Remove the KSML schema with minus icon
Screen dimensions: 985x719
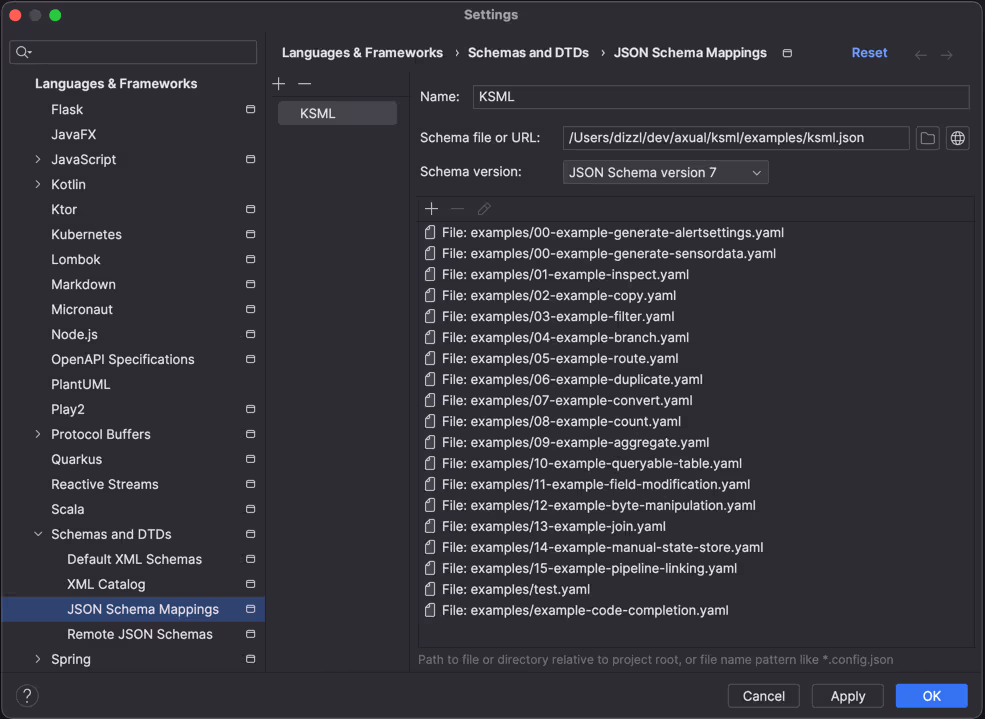pos(305,84)
